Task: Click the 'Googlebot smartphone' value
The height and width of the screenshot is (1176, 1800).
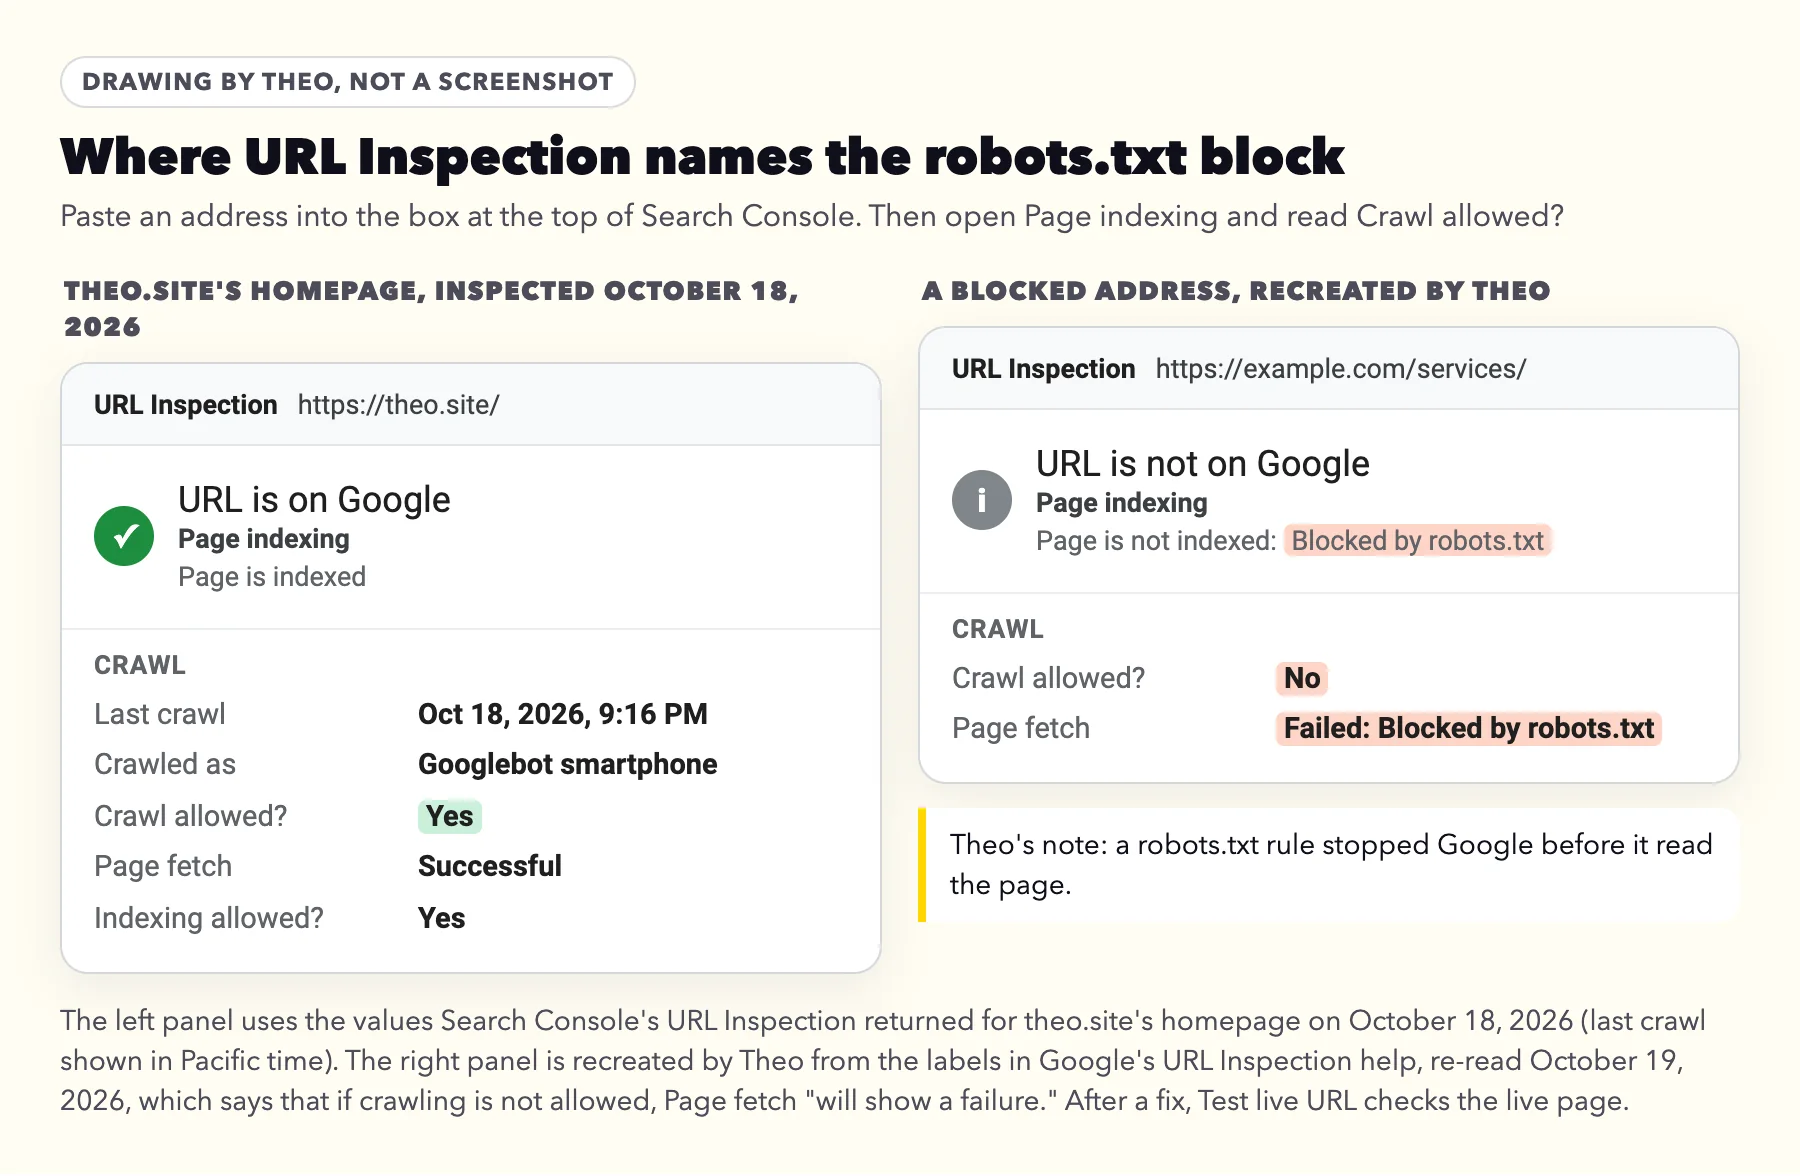Action: [567, 764]
